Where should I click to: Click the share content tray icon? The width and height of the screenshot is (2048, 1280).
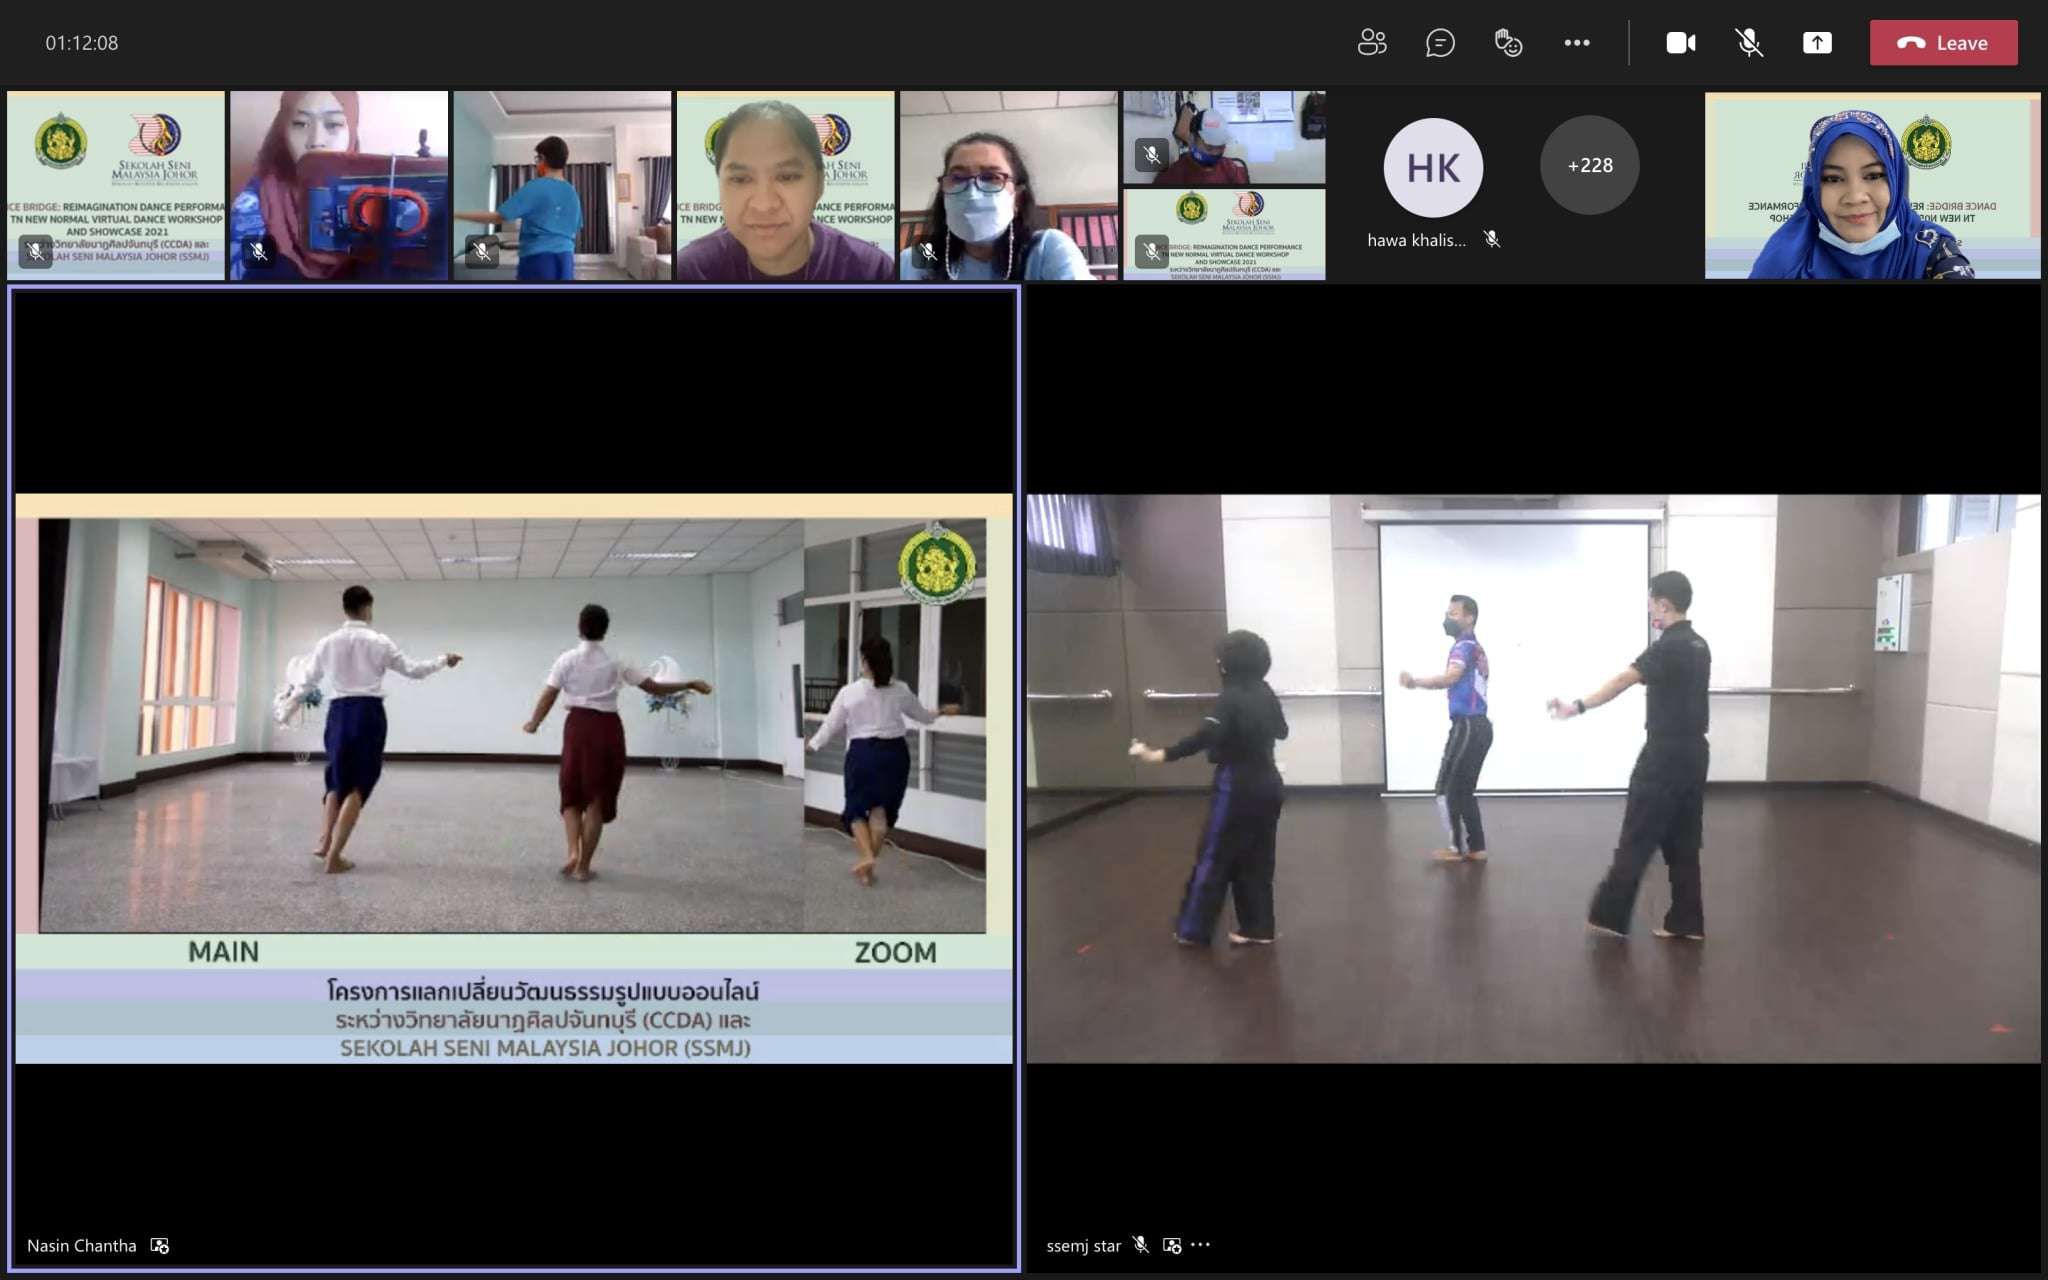[x=1817, y=43]
